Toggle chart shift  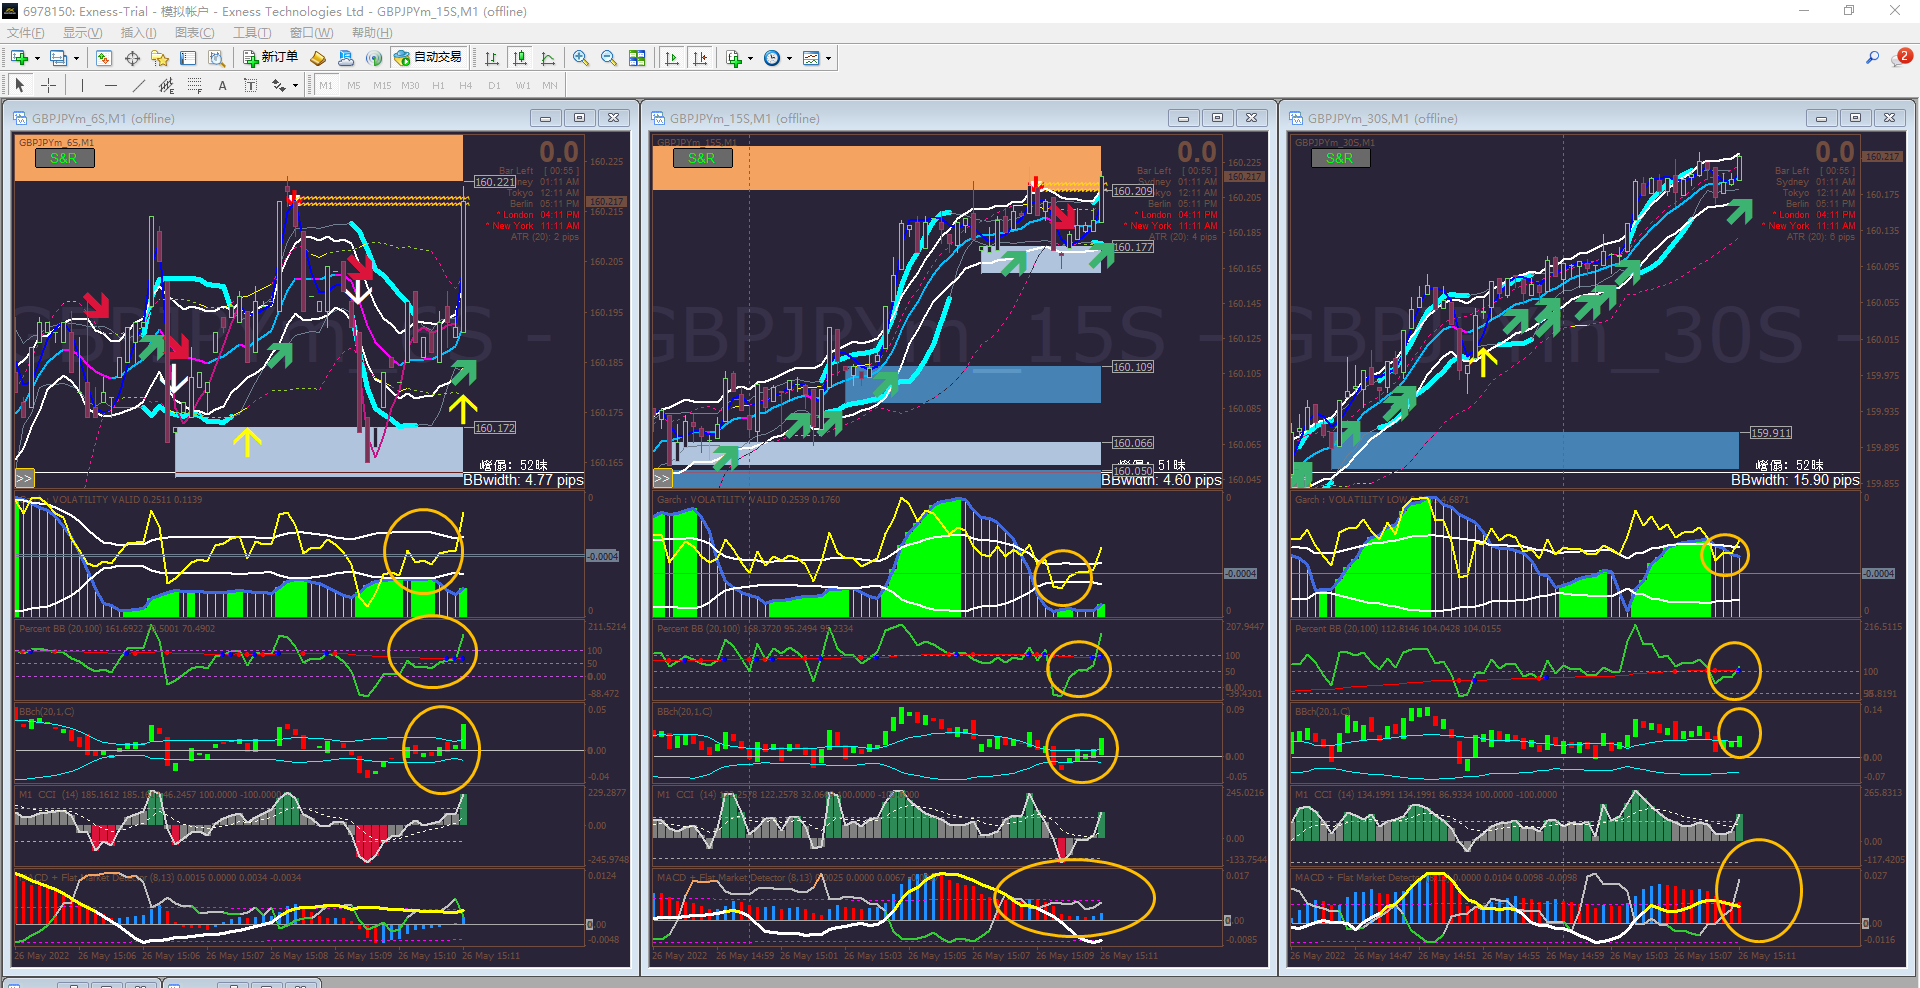(699, 58)
